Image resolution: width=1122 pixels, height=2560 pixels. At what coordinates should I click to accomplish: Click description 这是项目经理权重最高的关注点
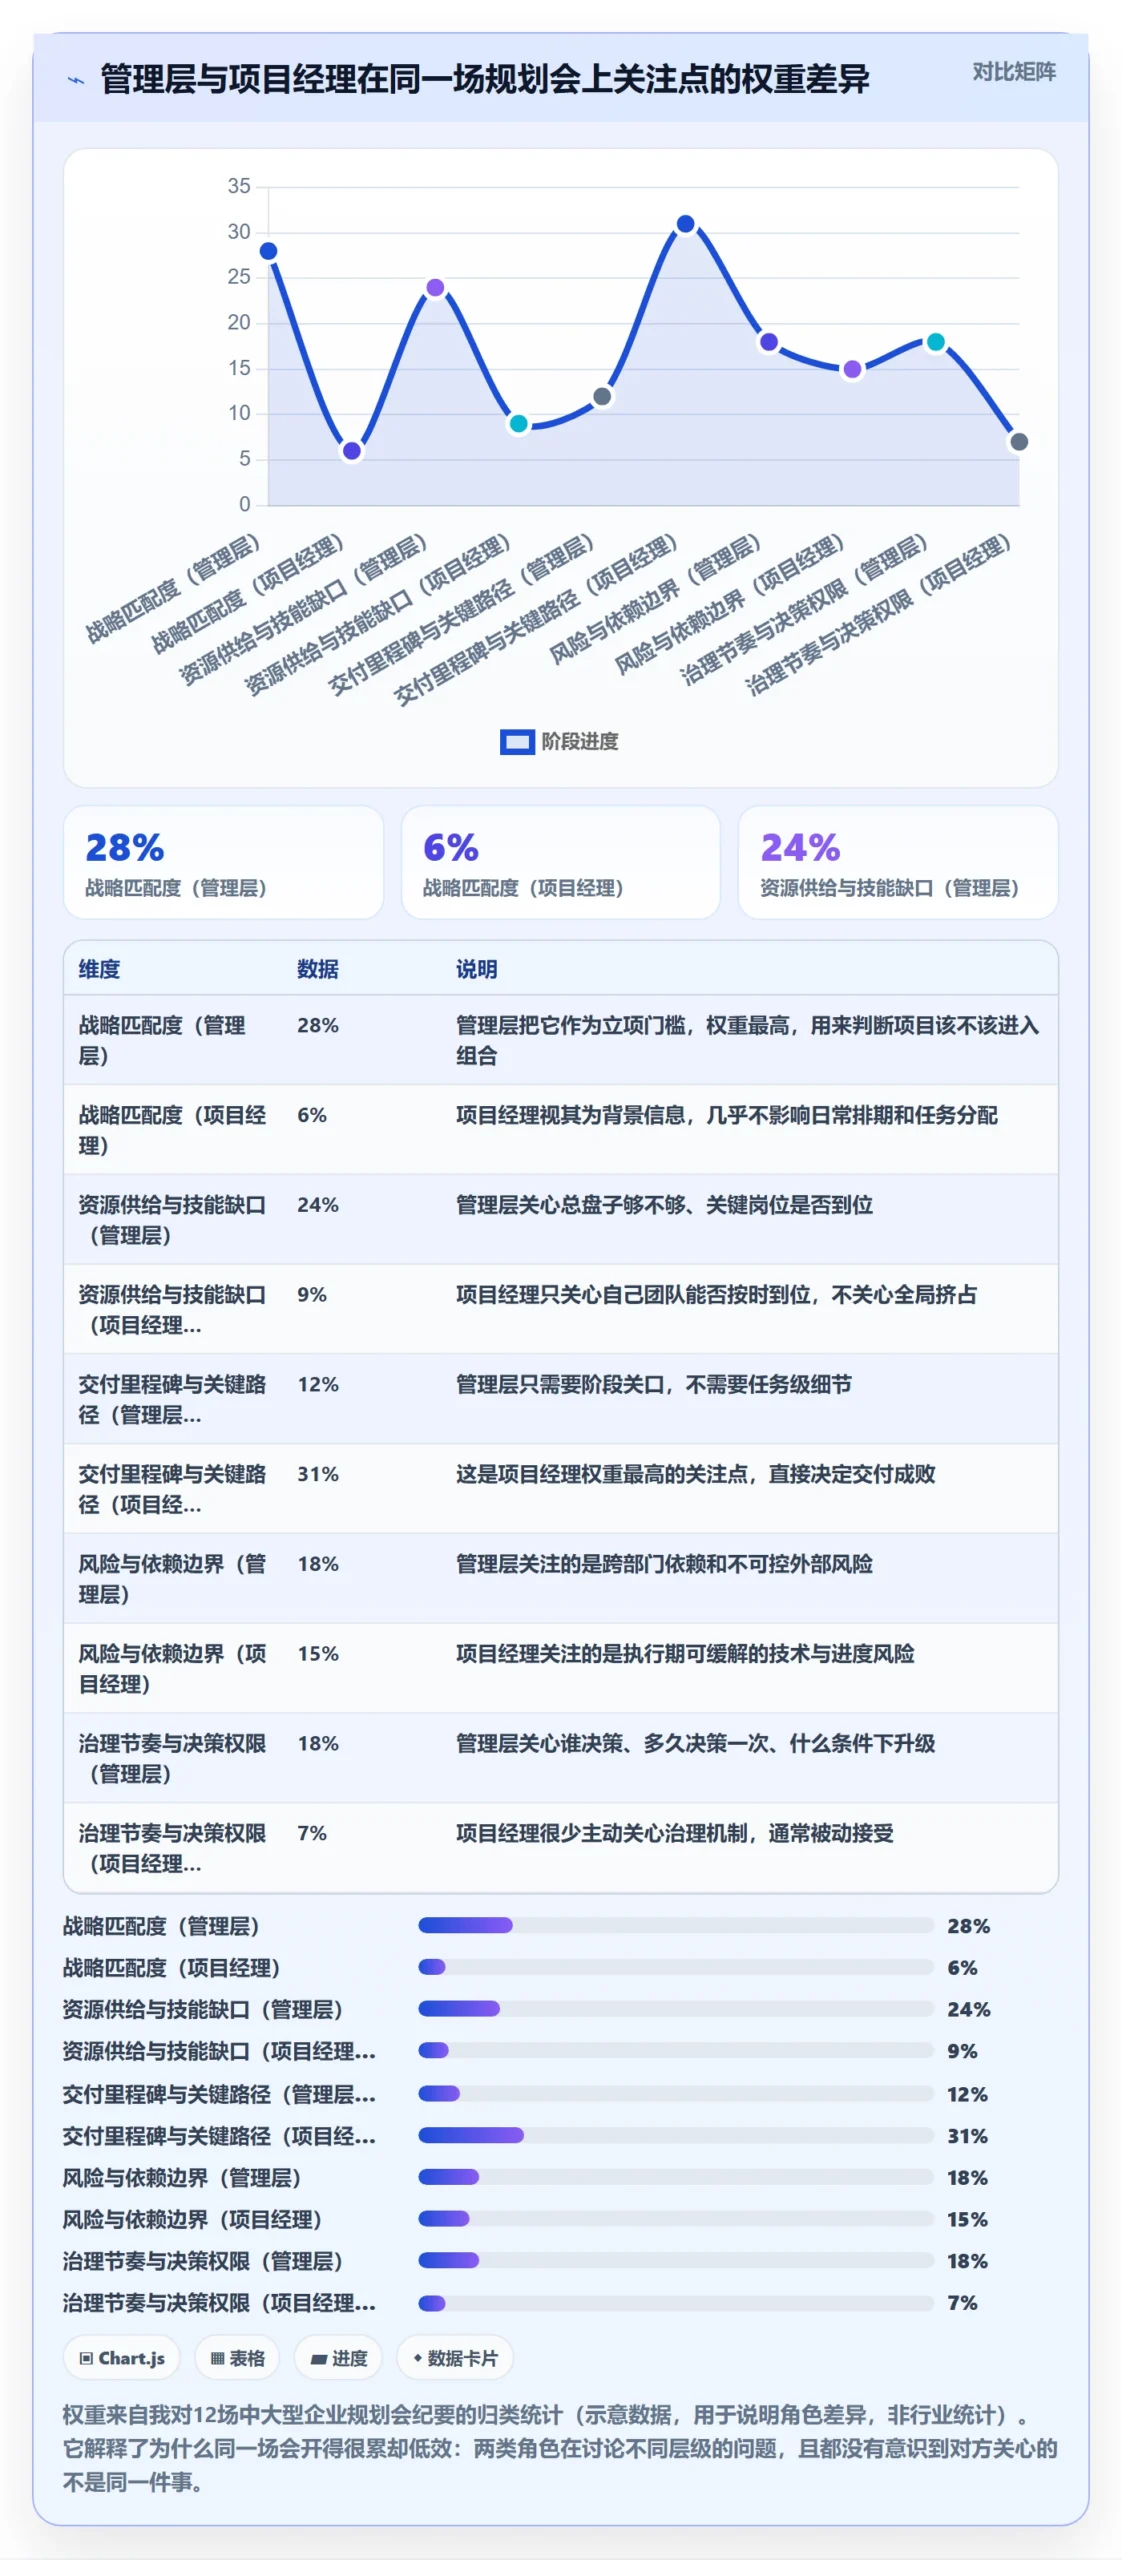[696, 1474]
